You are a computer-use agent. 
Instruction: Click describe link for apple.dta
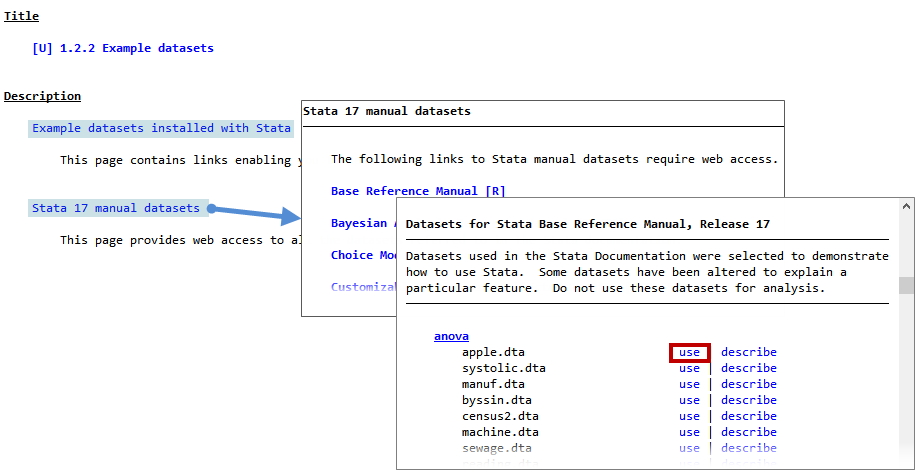[x=749, y=353]
